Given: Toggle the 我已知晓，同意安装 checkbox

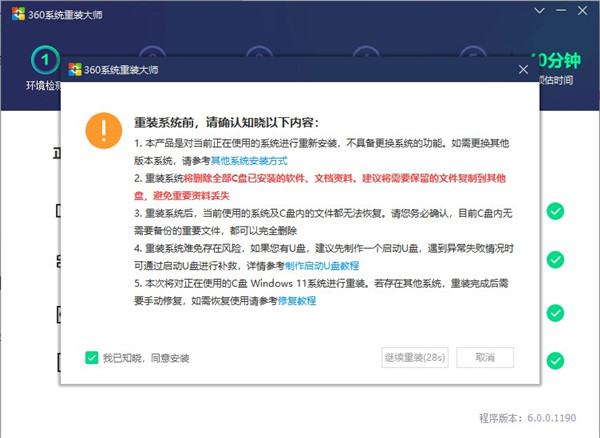Looking at the screenshot, I should pos(92,357).
